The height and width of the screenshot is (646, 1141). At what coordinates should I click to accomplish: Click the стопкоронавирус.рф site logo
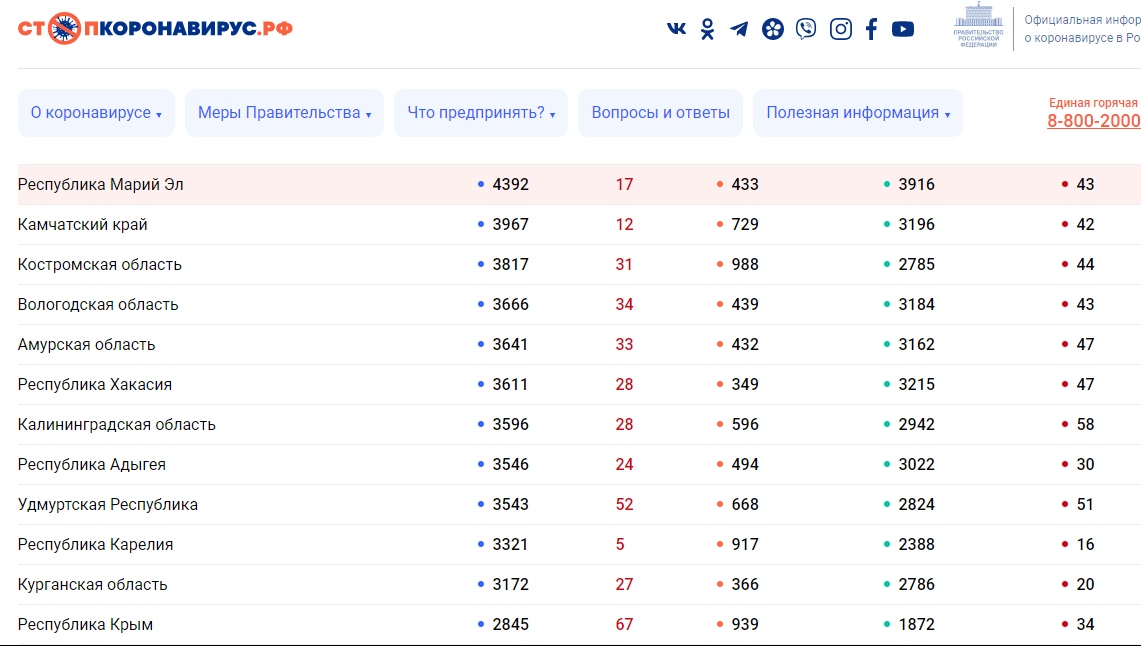click(155, 28)
